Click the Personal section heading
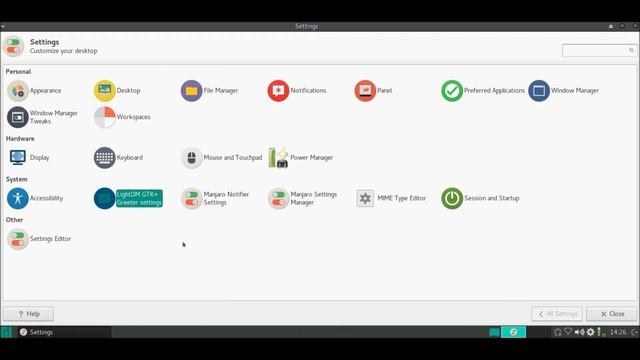The height and width of the screenshot is (360, 640). click(18, 71)
